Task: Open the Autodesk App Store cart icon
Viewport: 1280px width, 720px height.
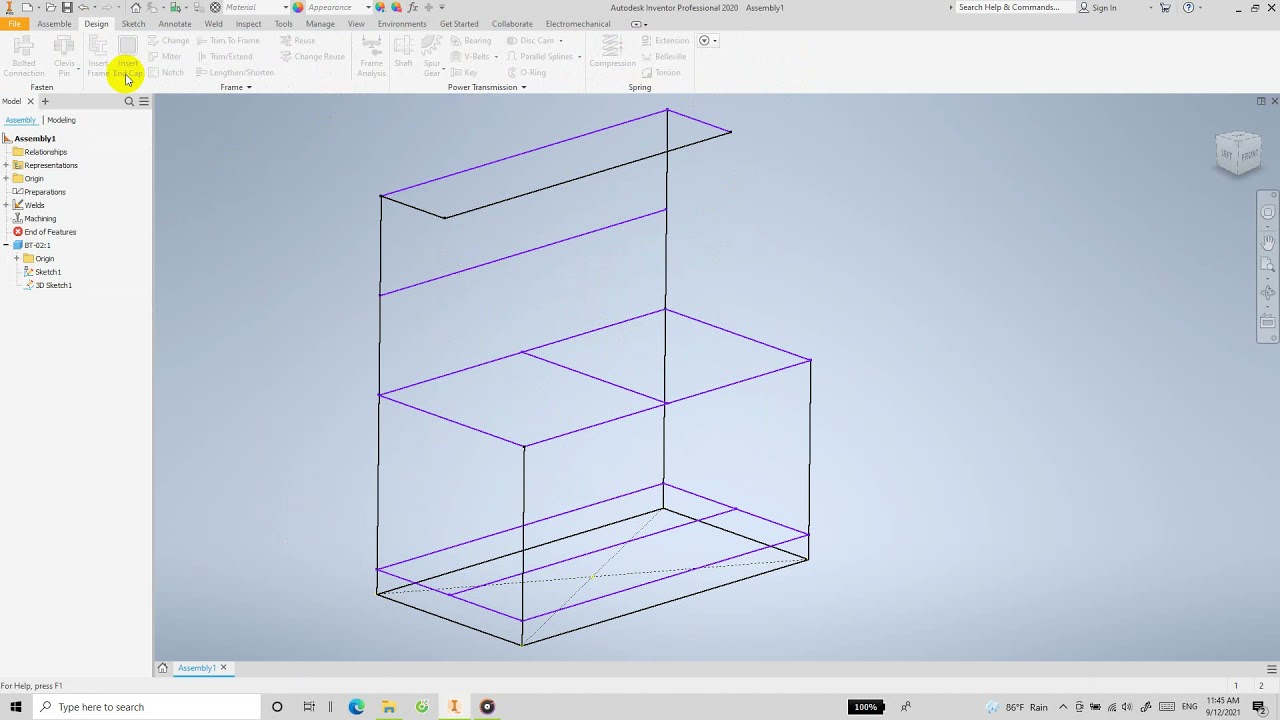Action: (1165, 7)
